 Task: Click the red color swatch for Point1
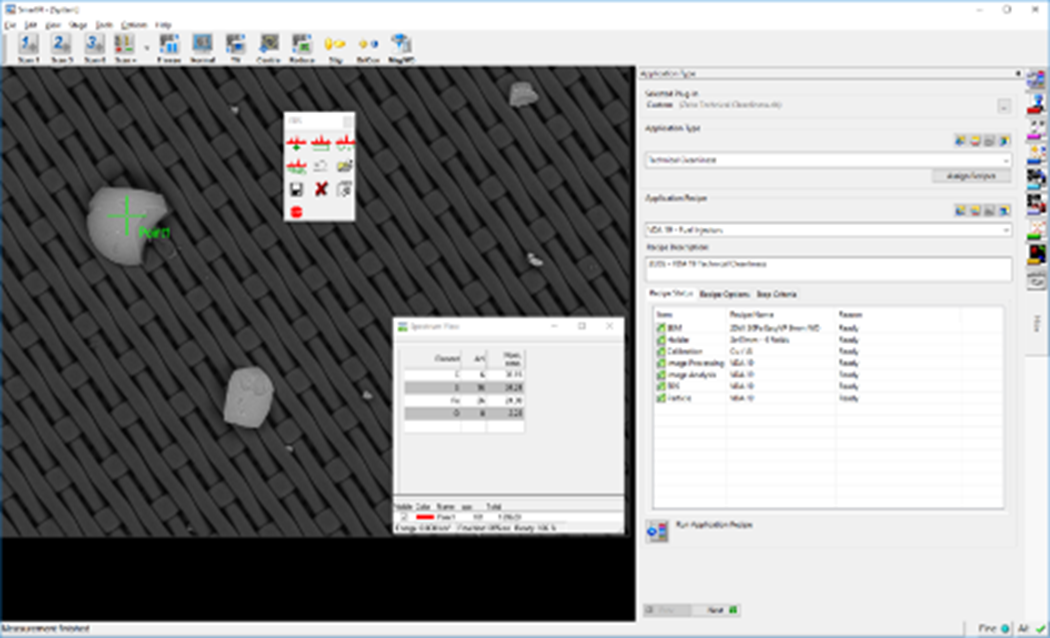coord(425,517)
